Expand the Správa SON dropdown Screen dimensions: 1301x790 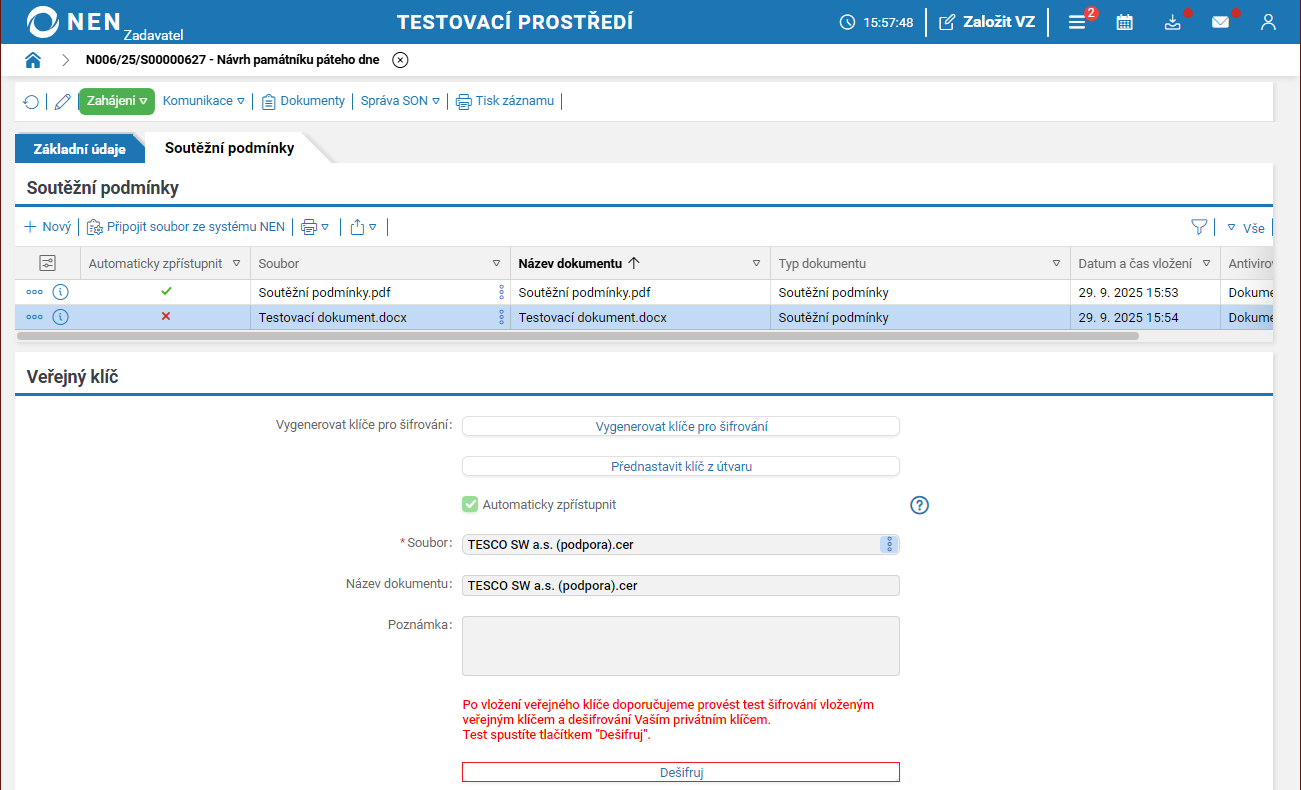(400, 101)
